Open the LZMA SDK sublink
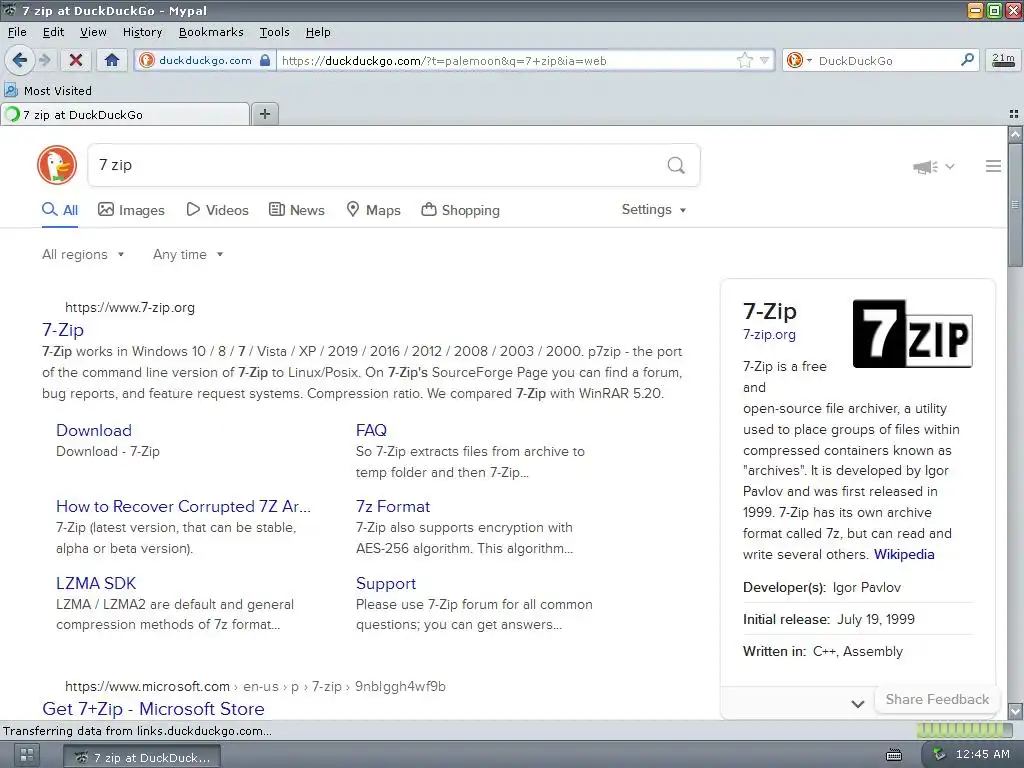 [96, 583]
